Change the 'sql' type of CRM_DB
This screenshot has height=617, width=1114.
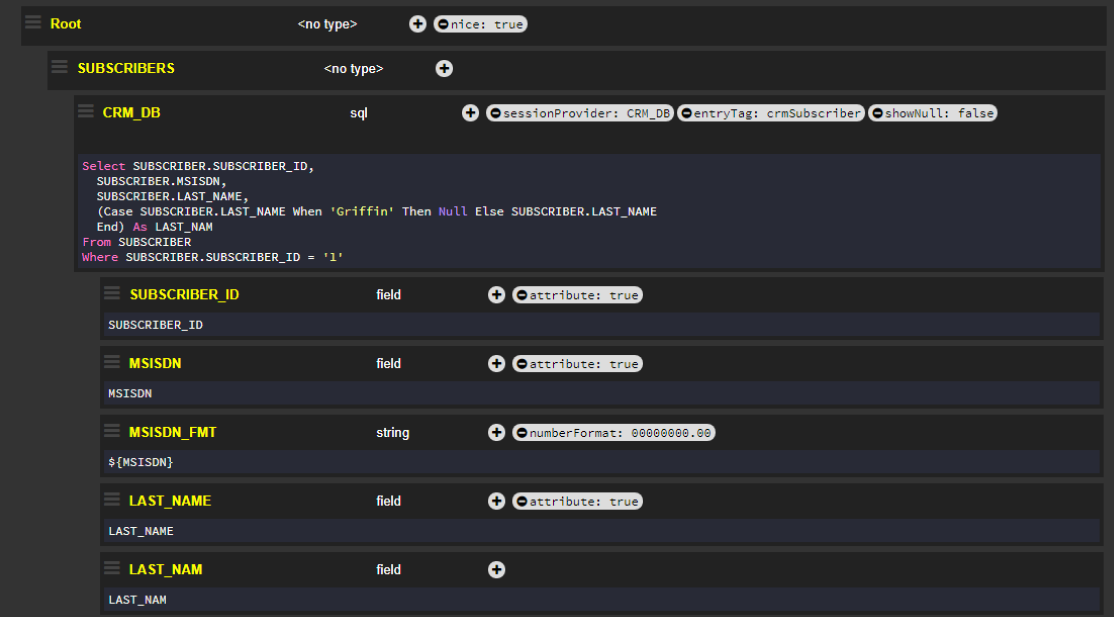click(359, 113)
